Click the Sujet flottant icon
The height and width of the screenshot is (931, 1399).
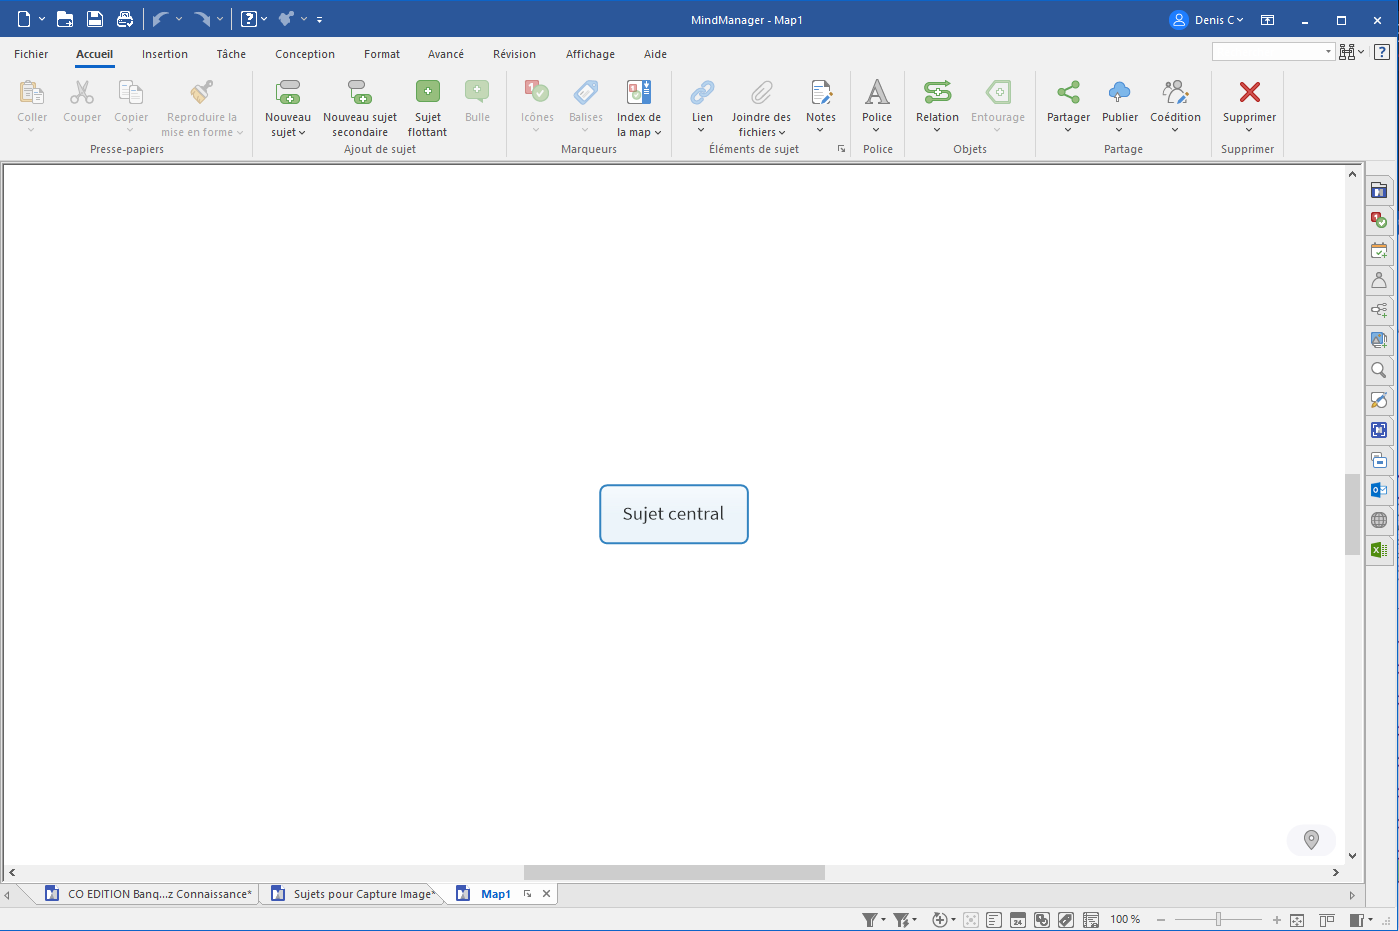427,93
